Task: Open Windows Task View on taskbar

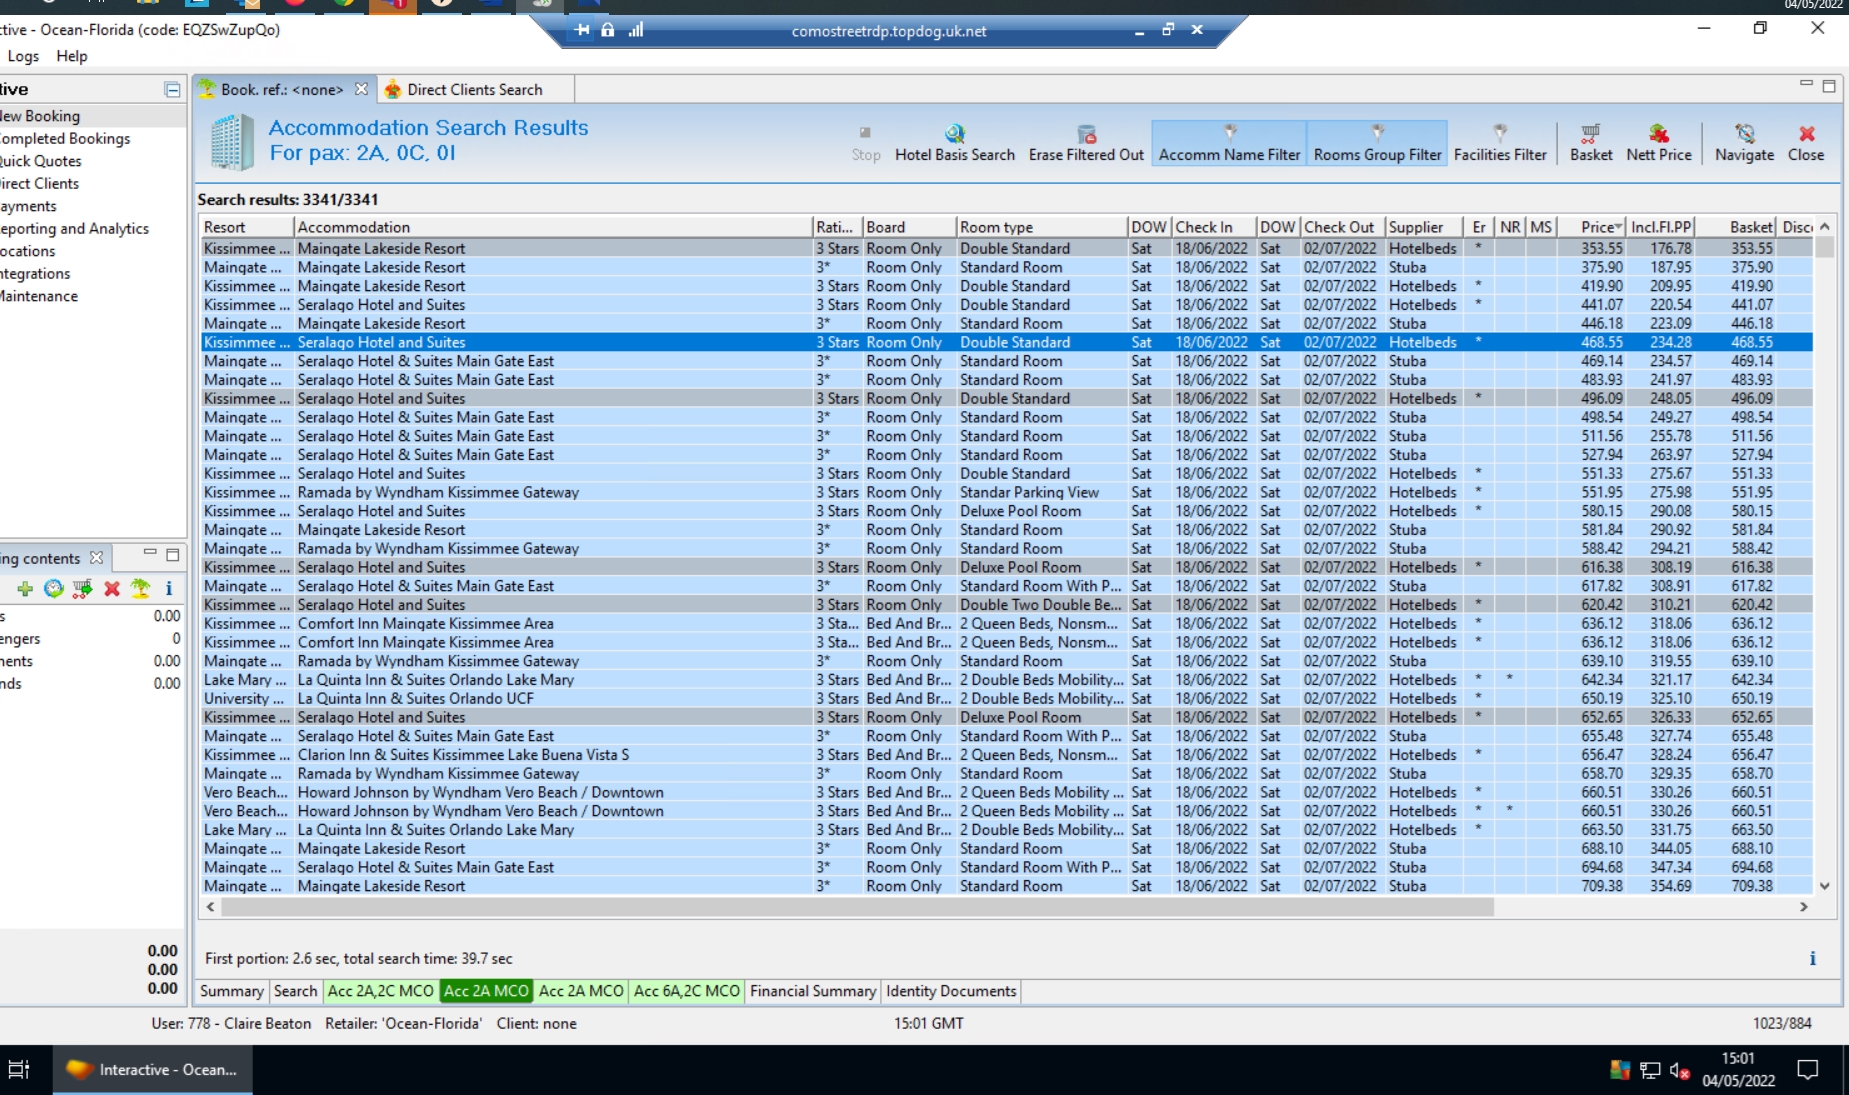Action: [x=19, y=1070]
